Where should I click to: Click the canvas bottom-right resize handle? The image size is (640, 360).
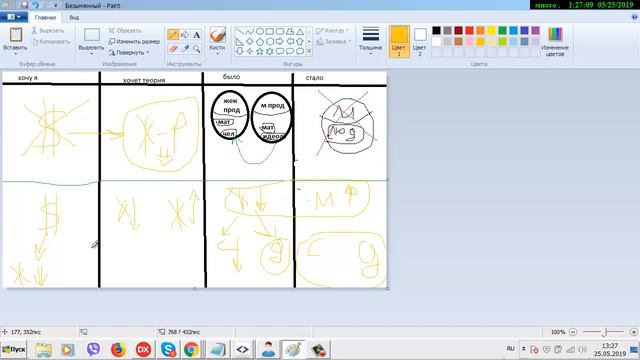[x=387, y=289]
